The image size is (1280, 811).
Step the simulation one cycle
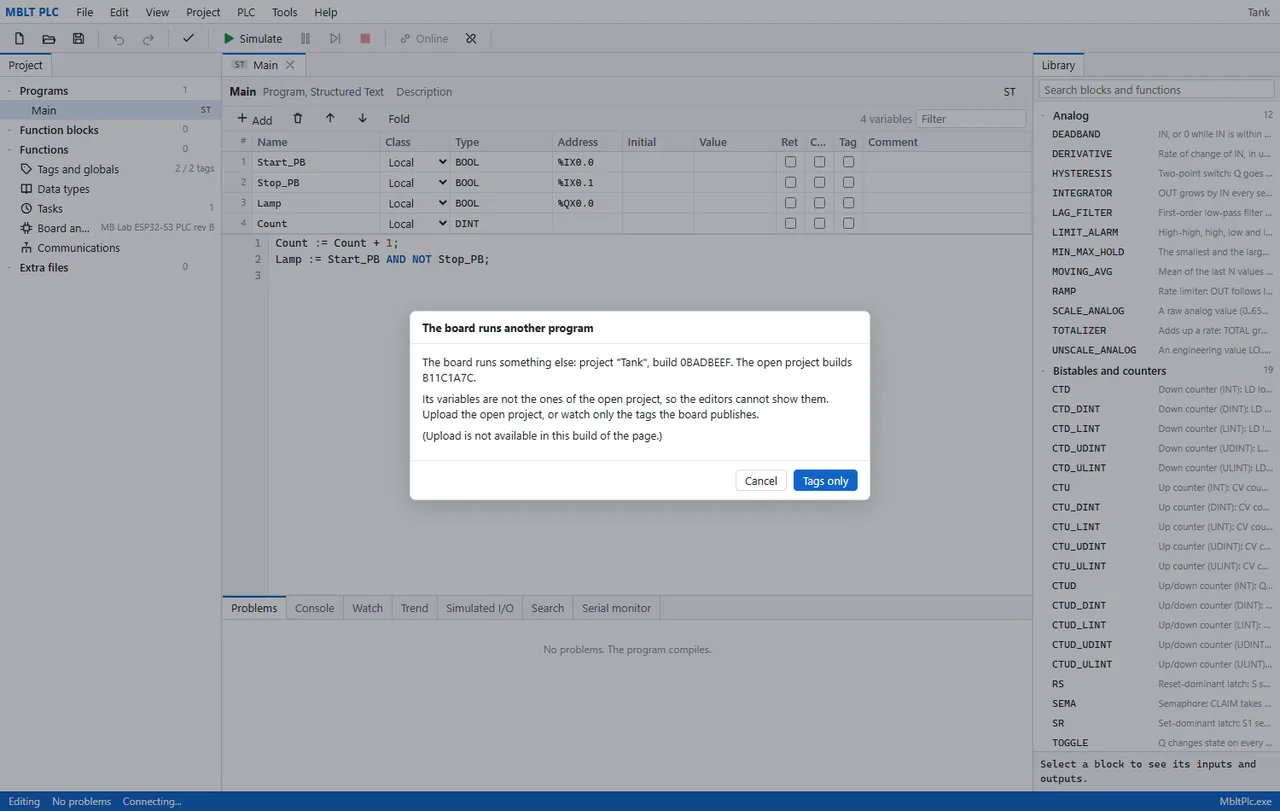[335, 39]
